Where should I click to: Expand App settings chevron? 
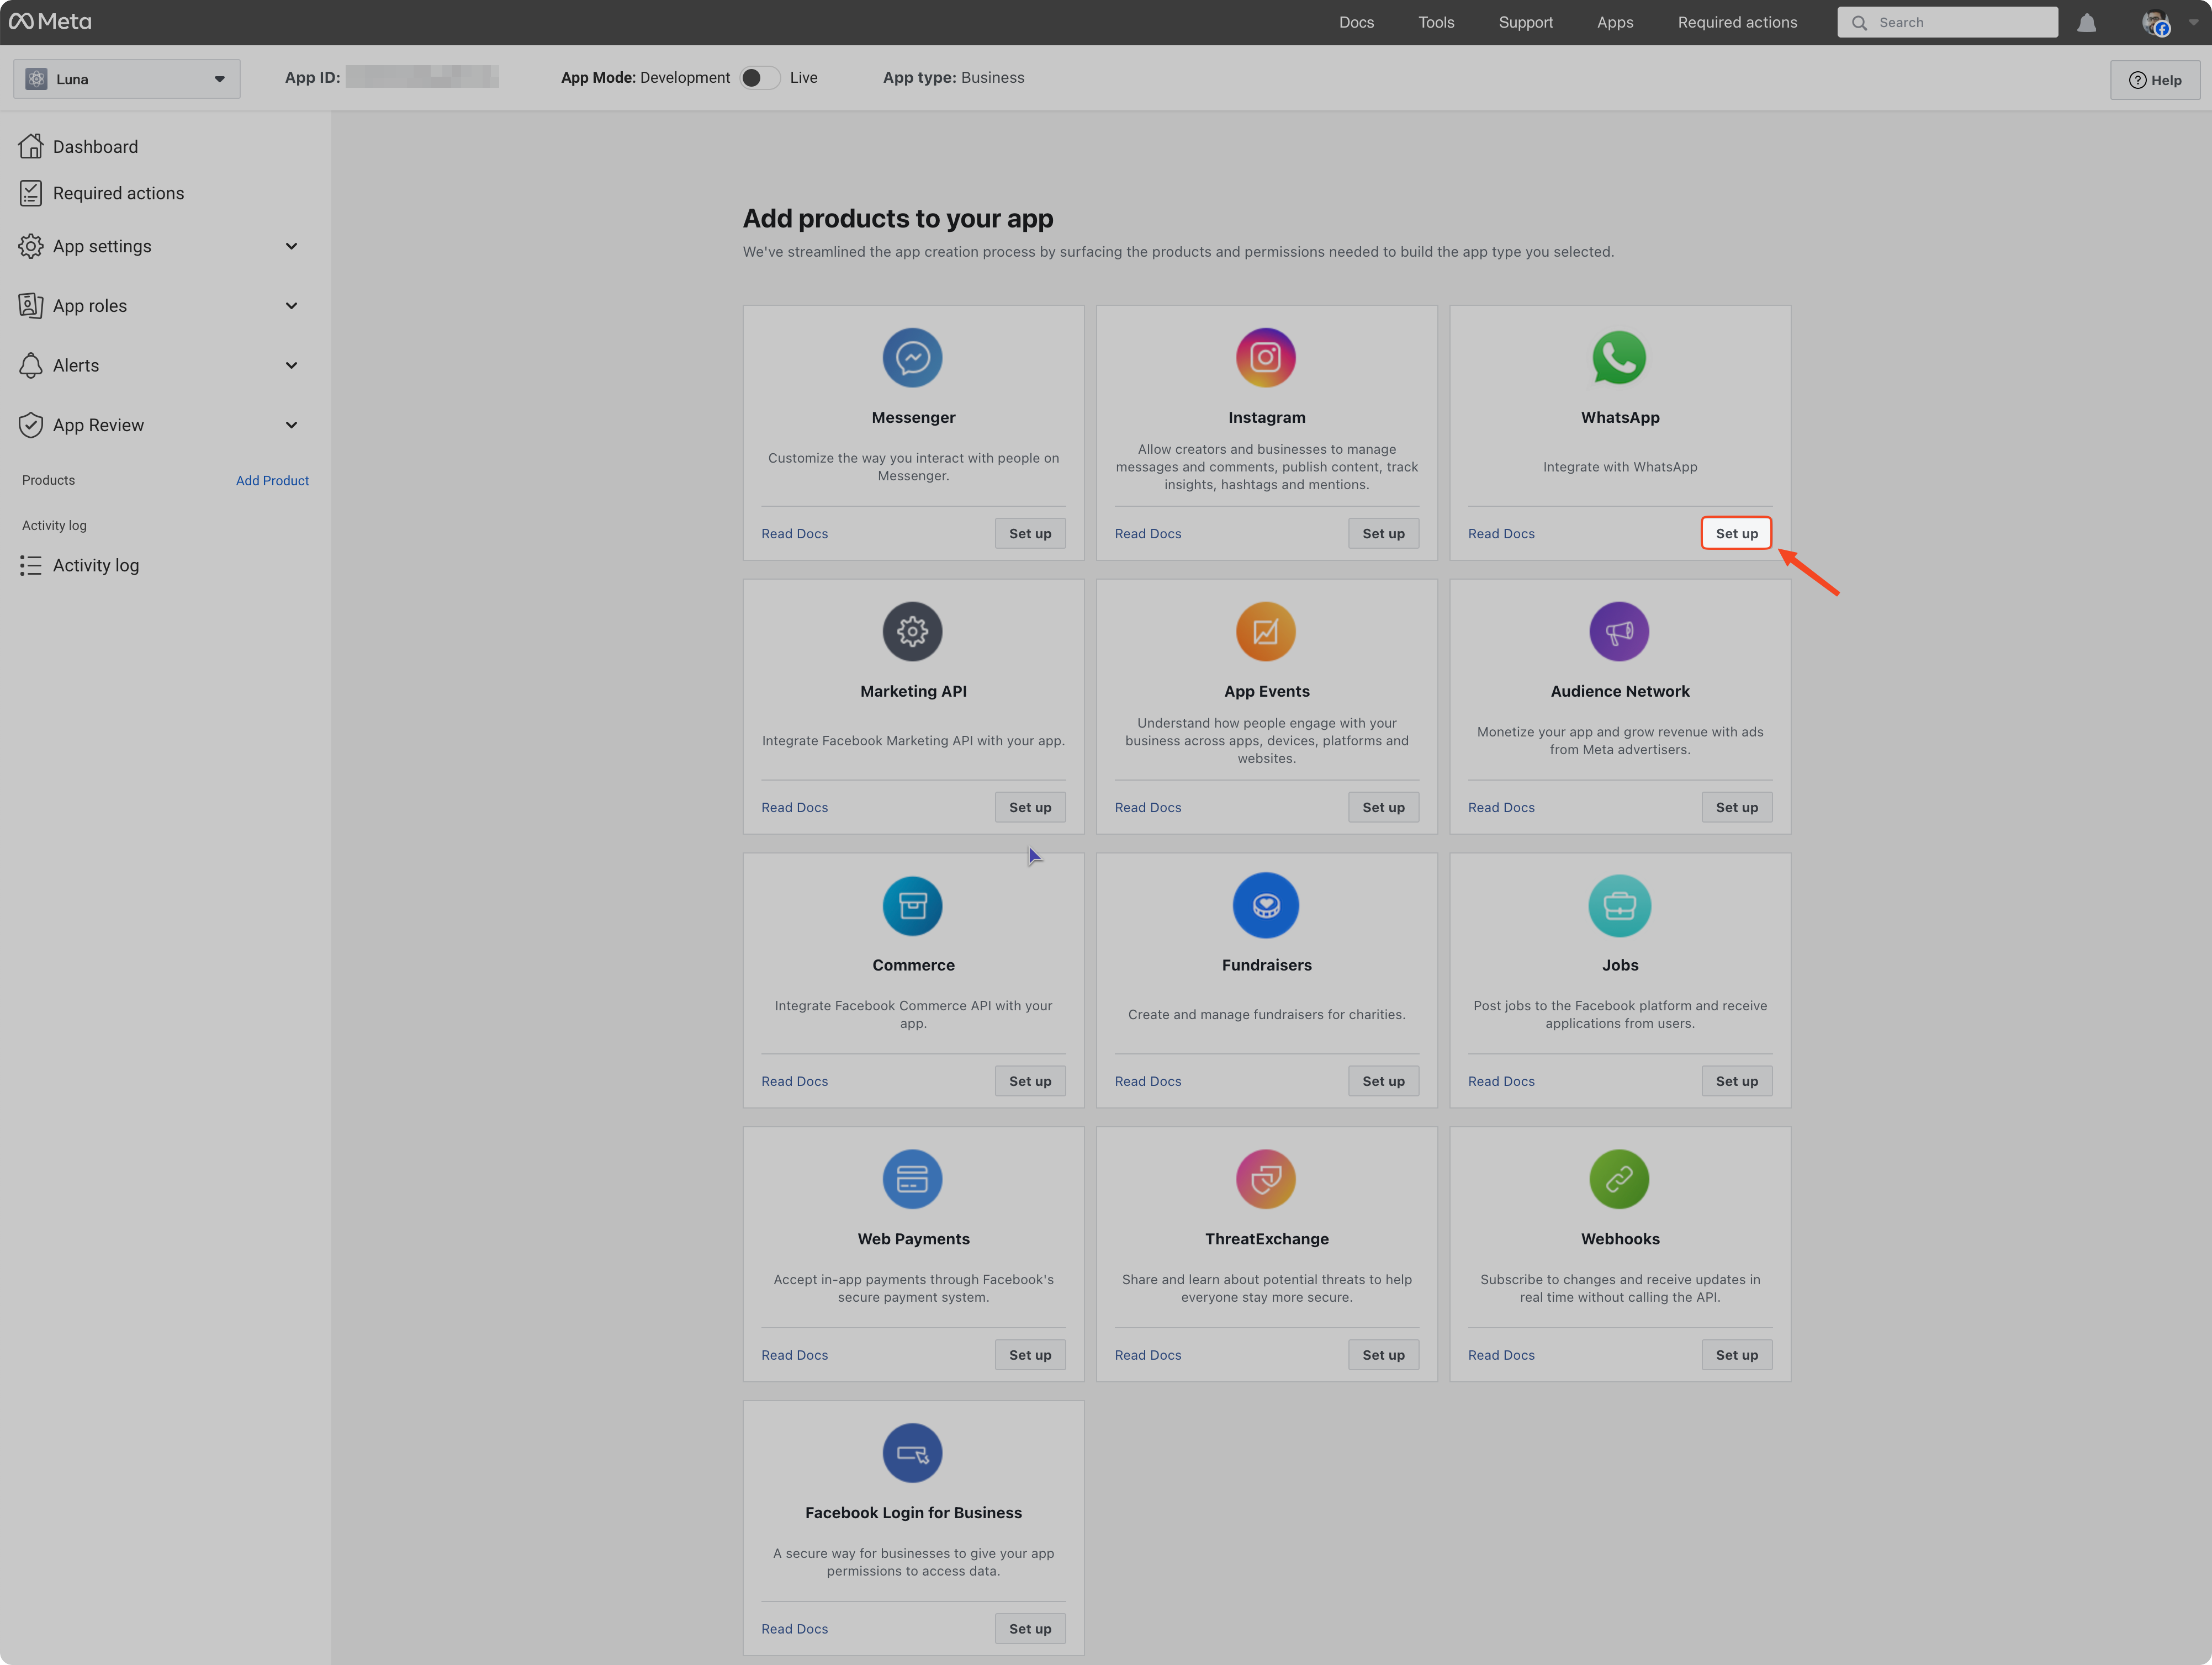click(291, 246)
